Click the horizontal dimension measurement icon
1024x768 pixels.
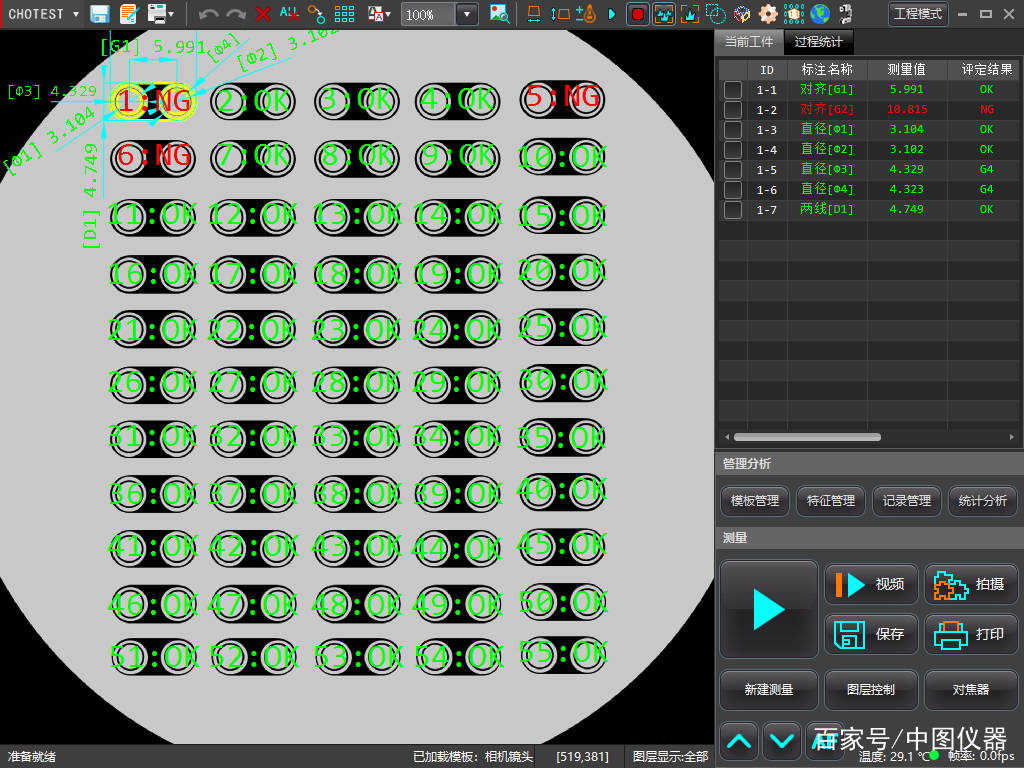(x=534, y=14)
